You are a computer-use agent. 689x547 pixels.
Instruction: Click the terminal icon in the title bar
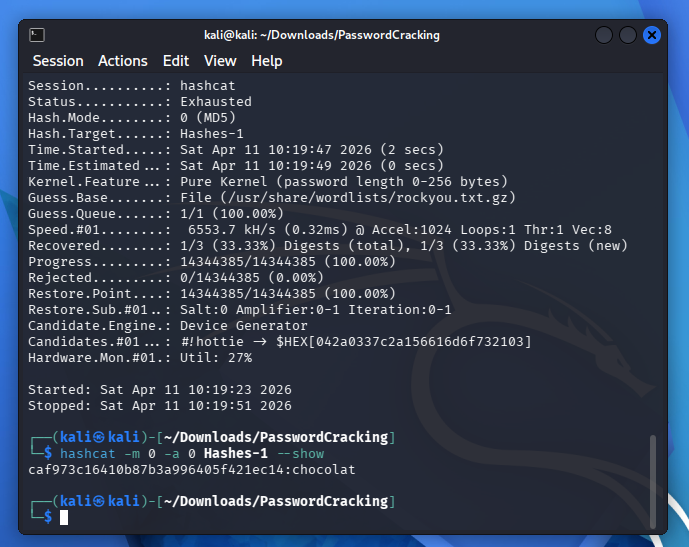tap(37, 35)
